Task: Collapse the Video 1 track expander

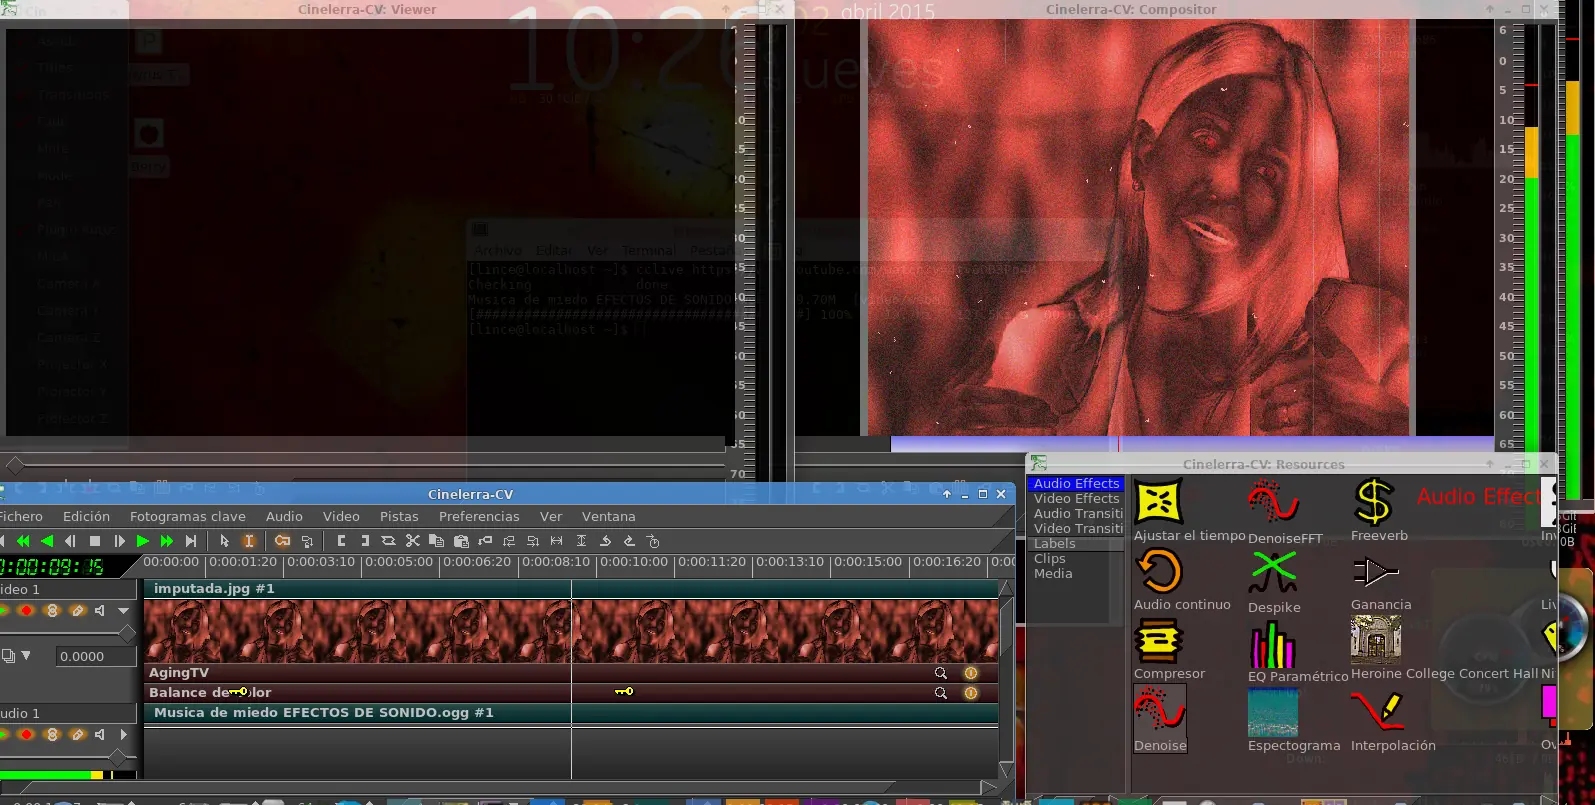Action: point(124,610)
